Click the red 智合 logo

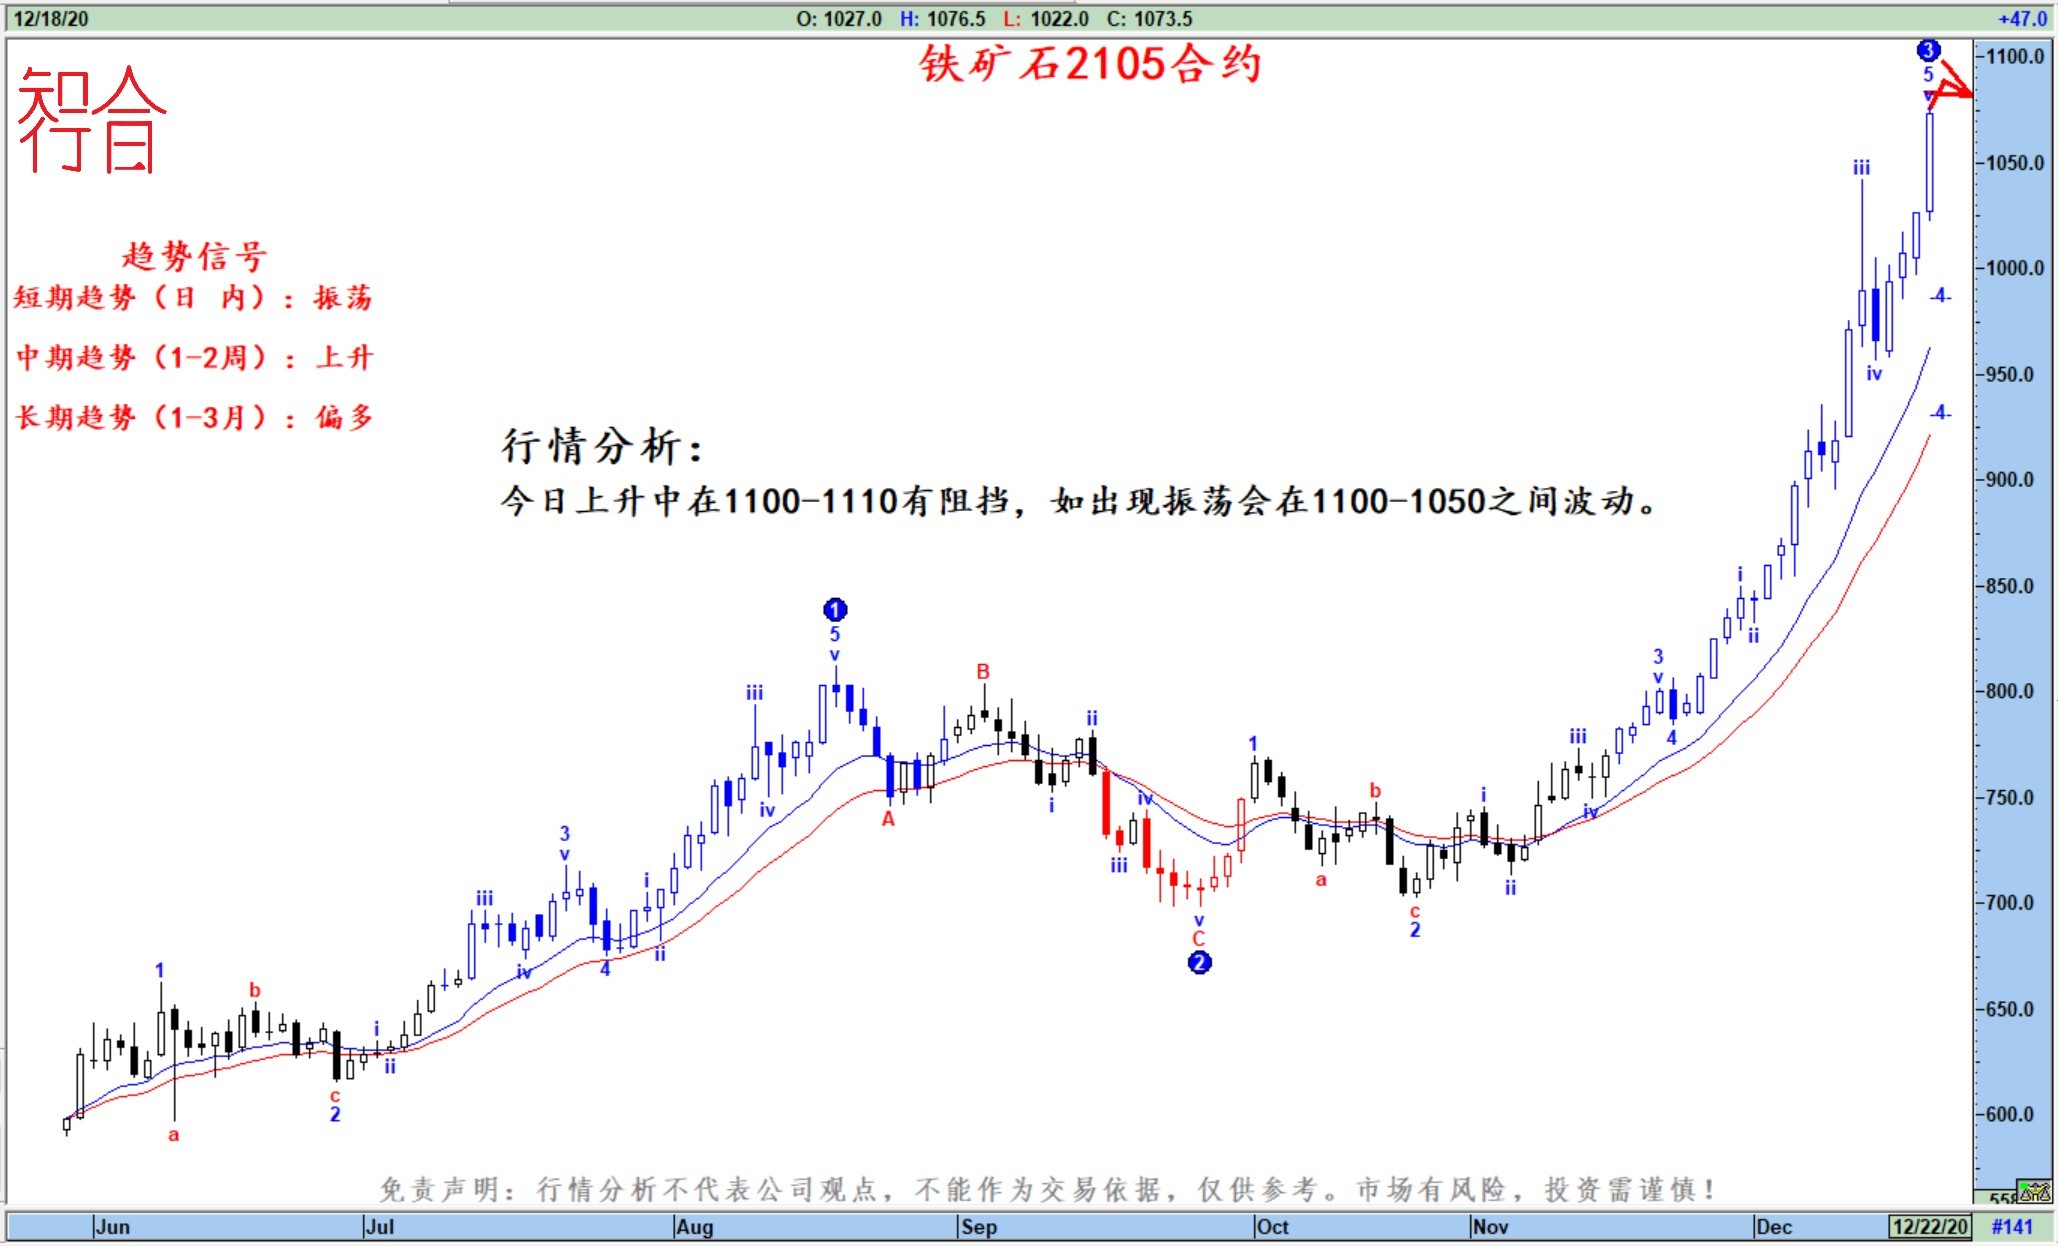pos(90,120)
